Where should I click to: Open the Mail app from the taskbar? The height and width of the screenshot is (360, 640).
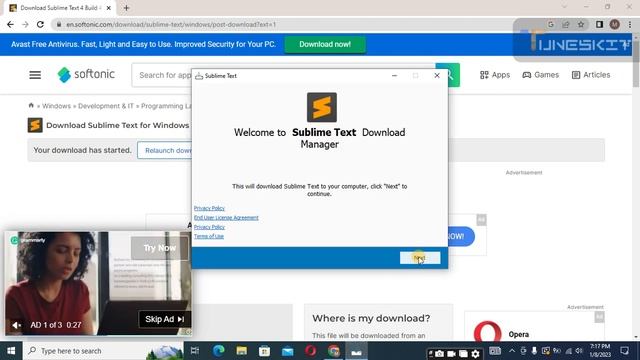pyautogui.click(x=287, y=351)
